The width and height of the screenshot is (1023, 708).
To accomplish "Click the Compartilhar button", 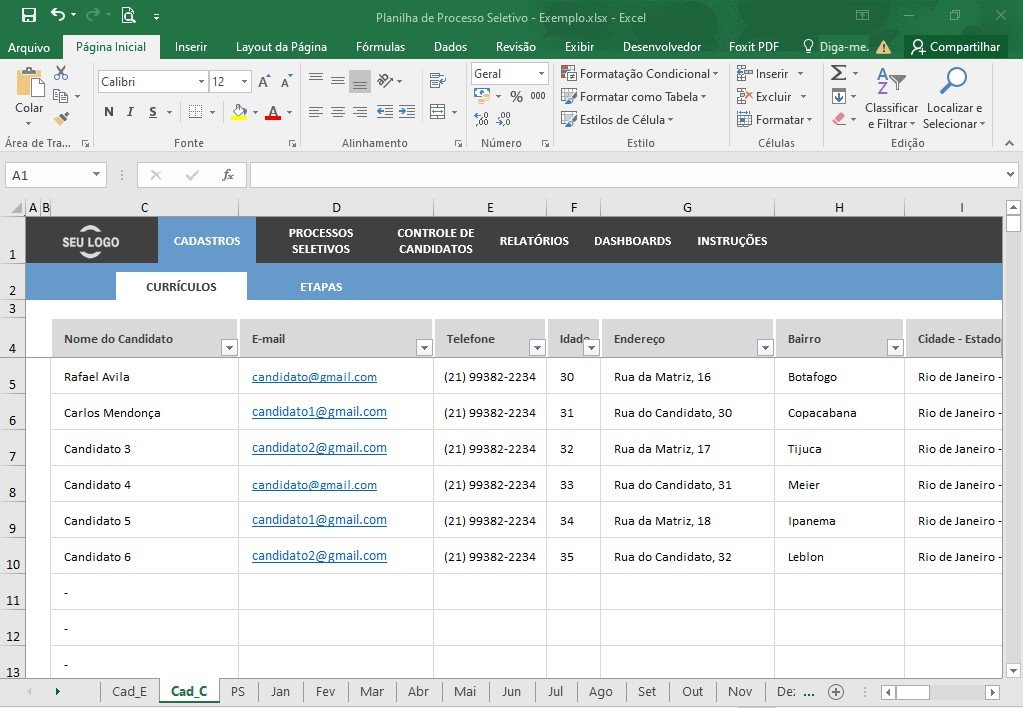I will tap(956, 47).
